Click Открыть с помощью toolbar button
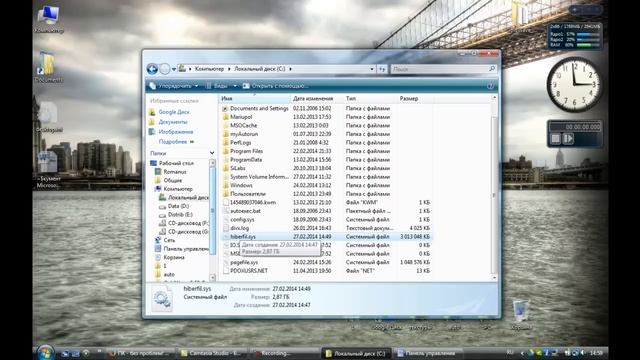The width and height of the screenshot is (640, 360). click(x=275, y=86)
